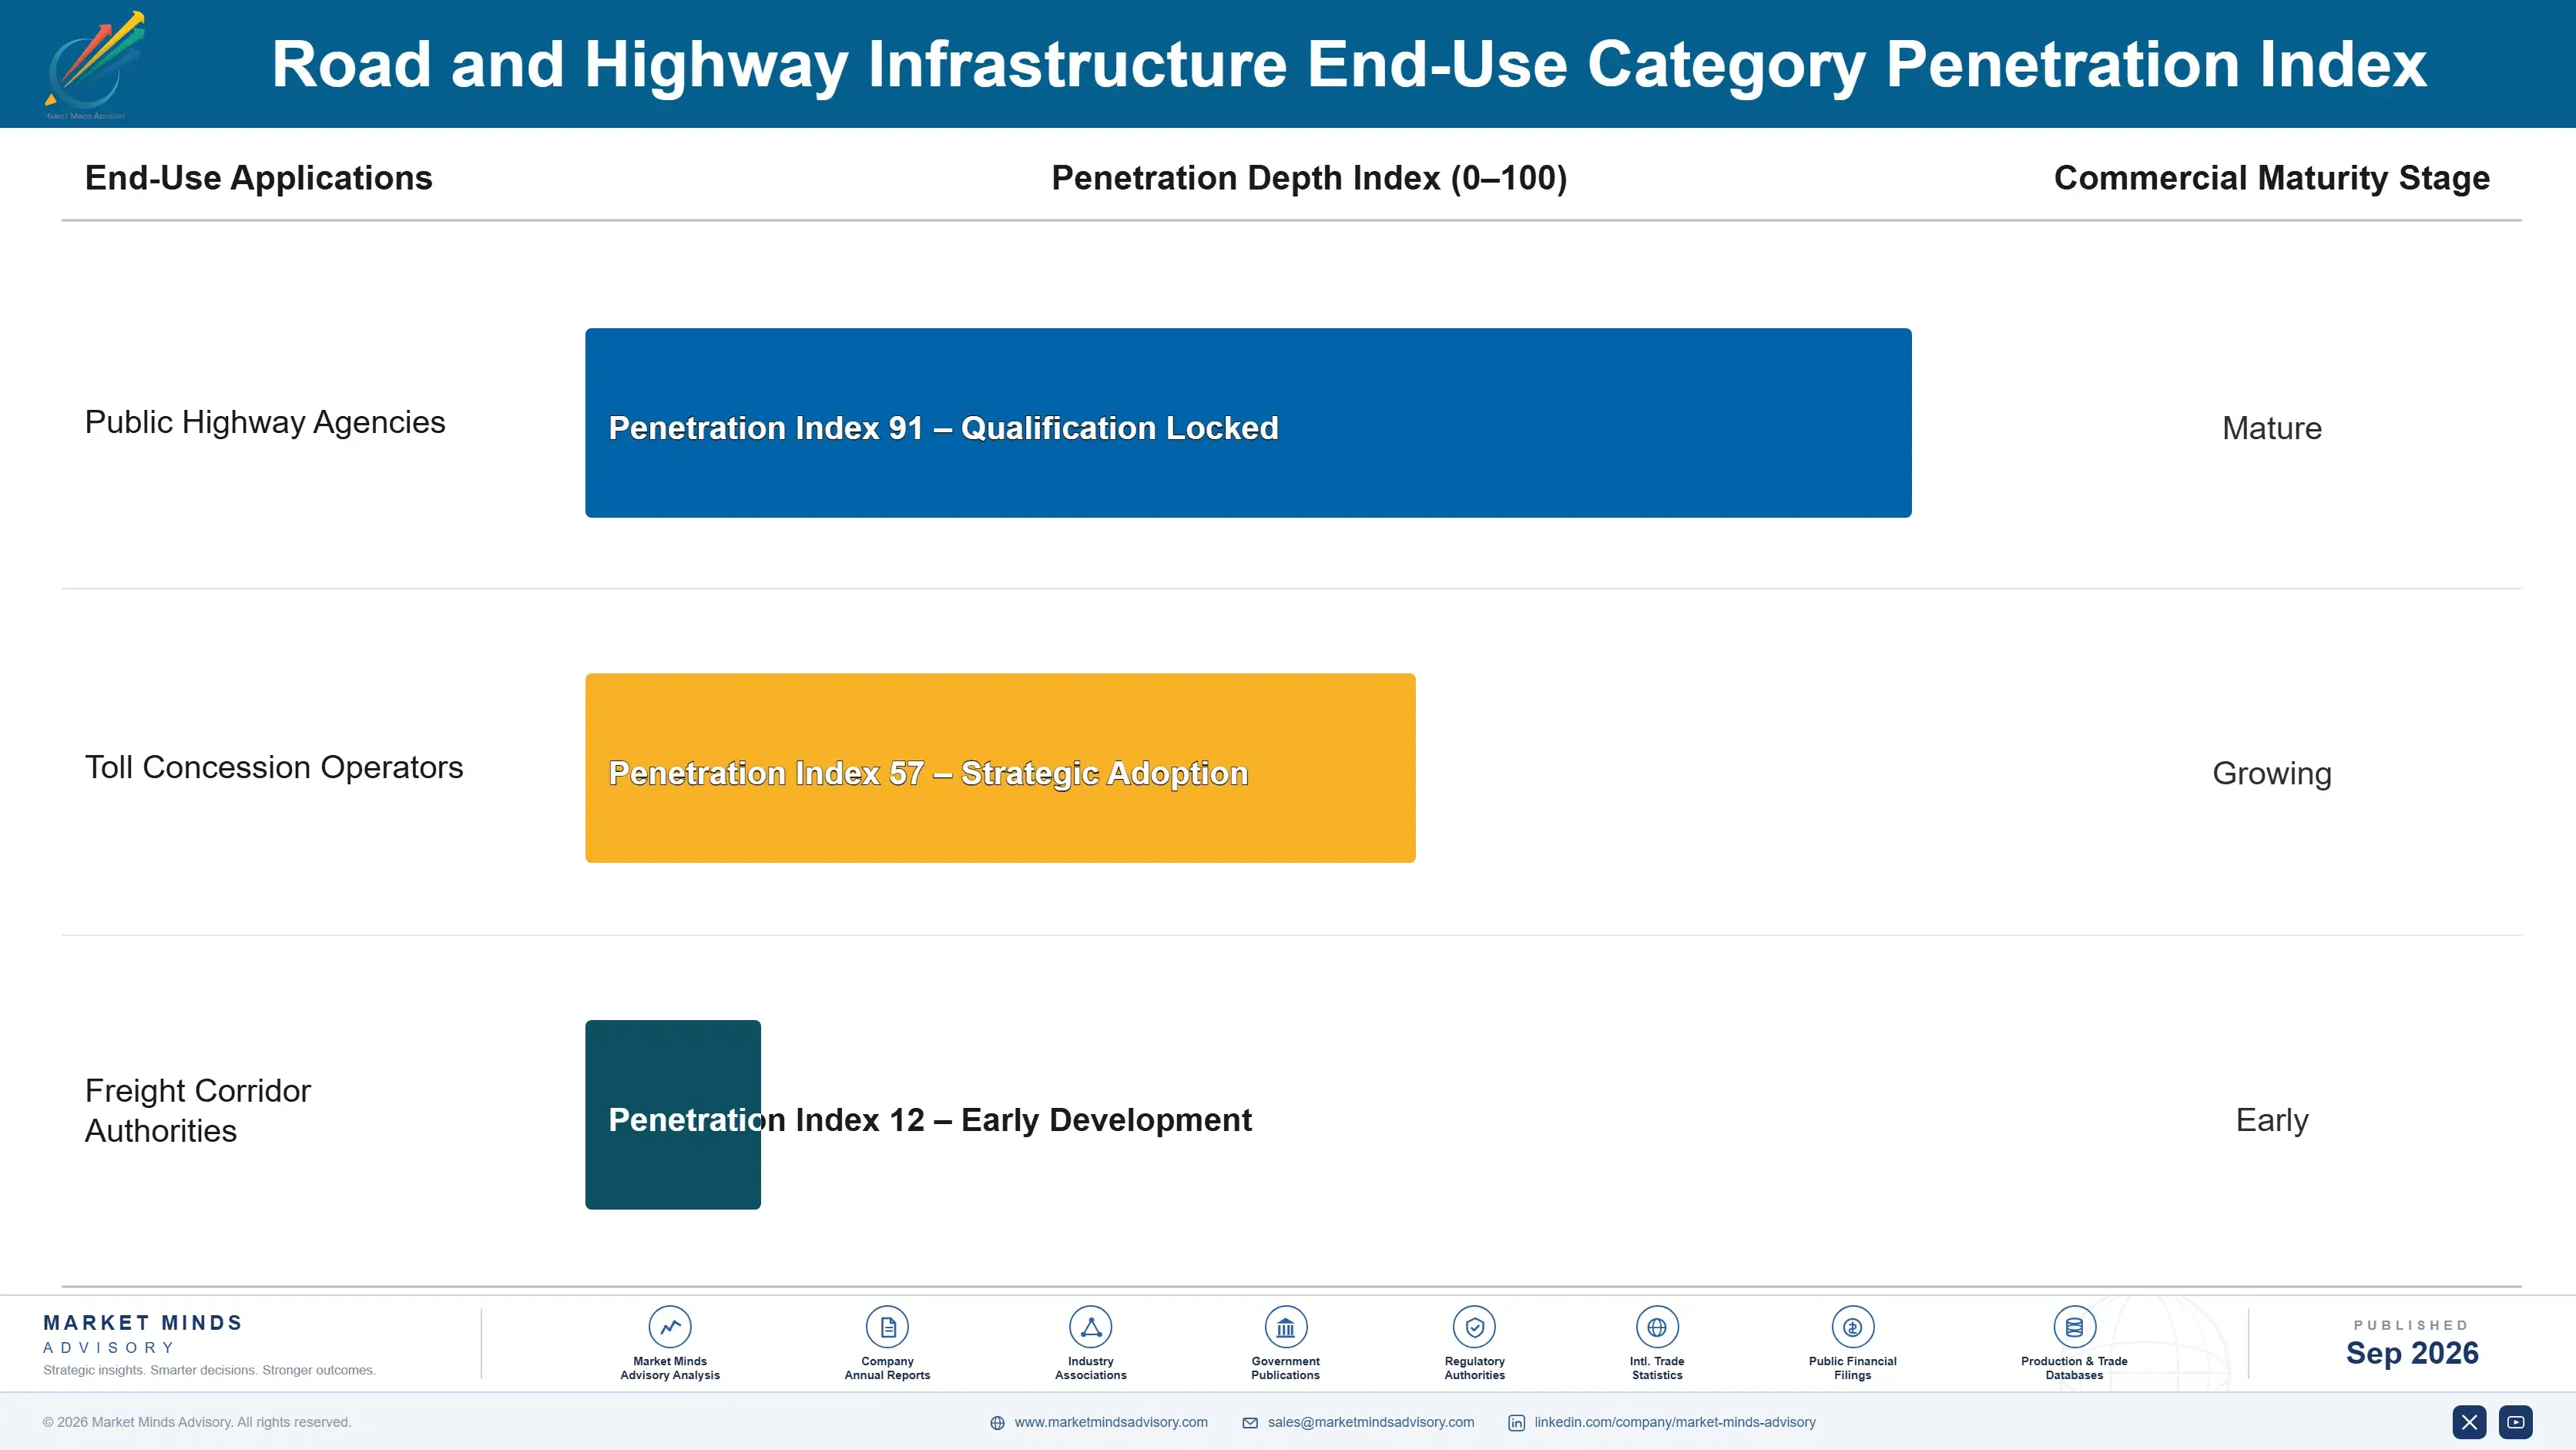2576x1450 pixels.
Task: Open the X social media icon
Action: click(2469, 1422)
